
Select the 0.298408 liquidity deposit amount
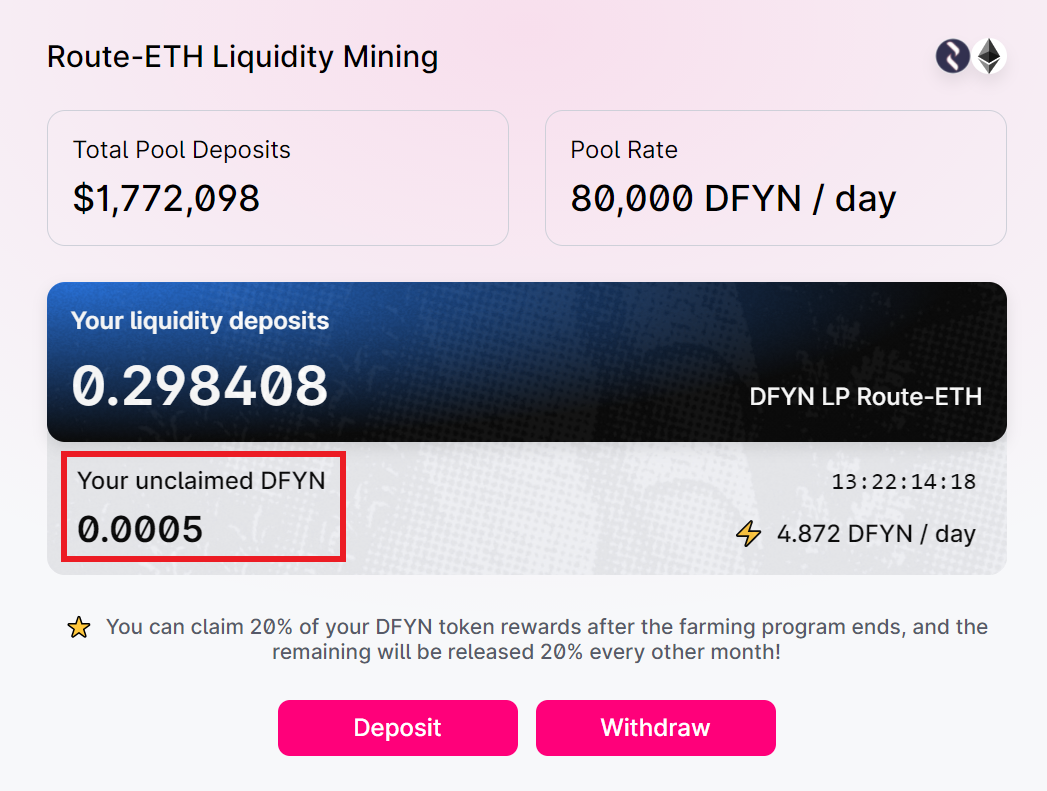point(200,386)
